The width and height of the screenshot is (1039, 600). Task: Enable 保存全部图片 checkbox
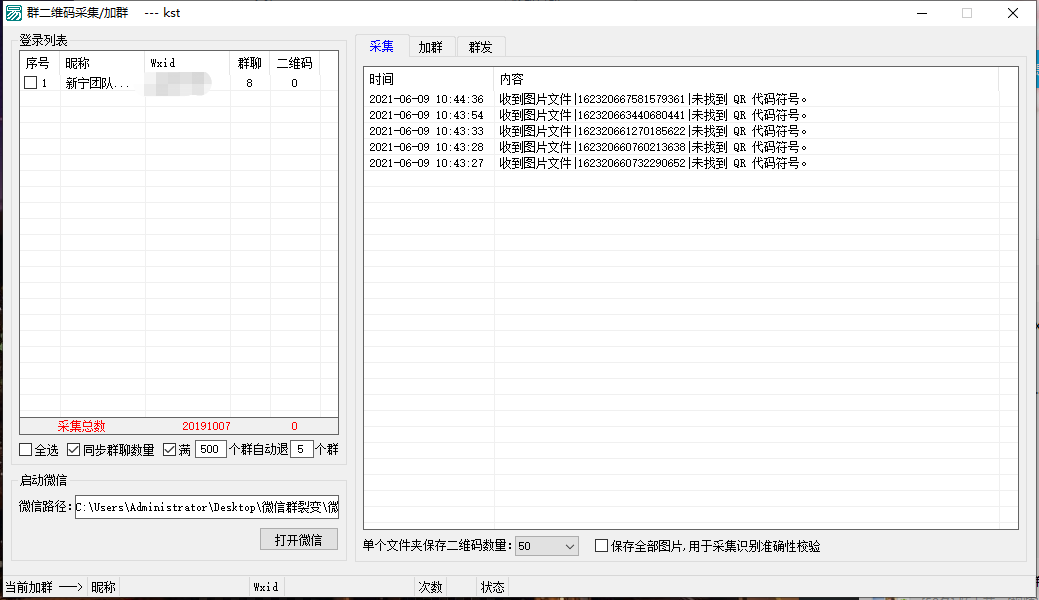pos(602,546)
